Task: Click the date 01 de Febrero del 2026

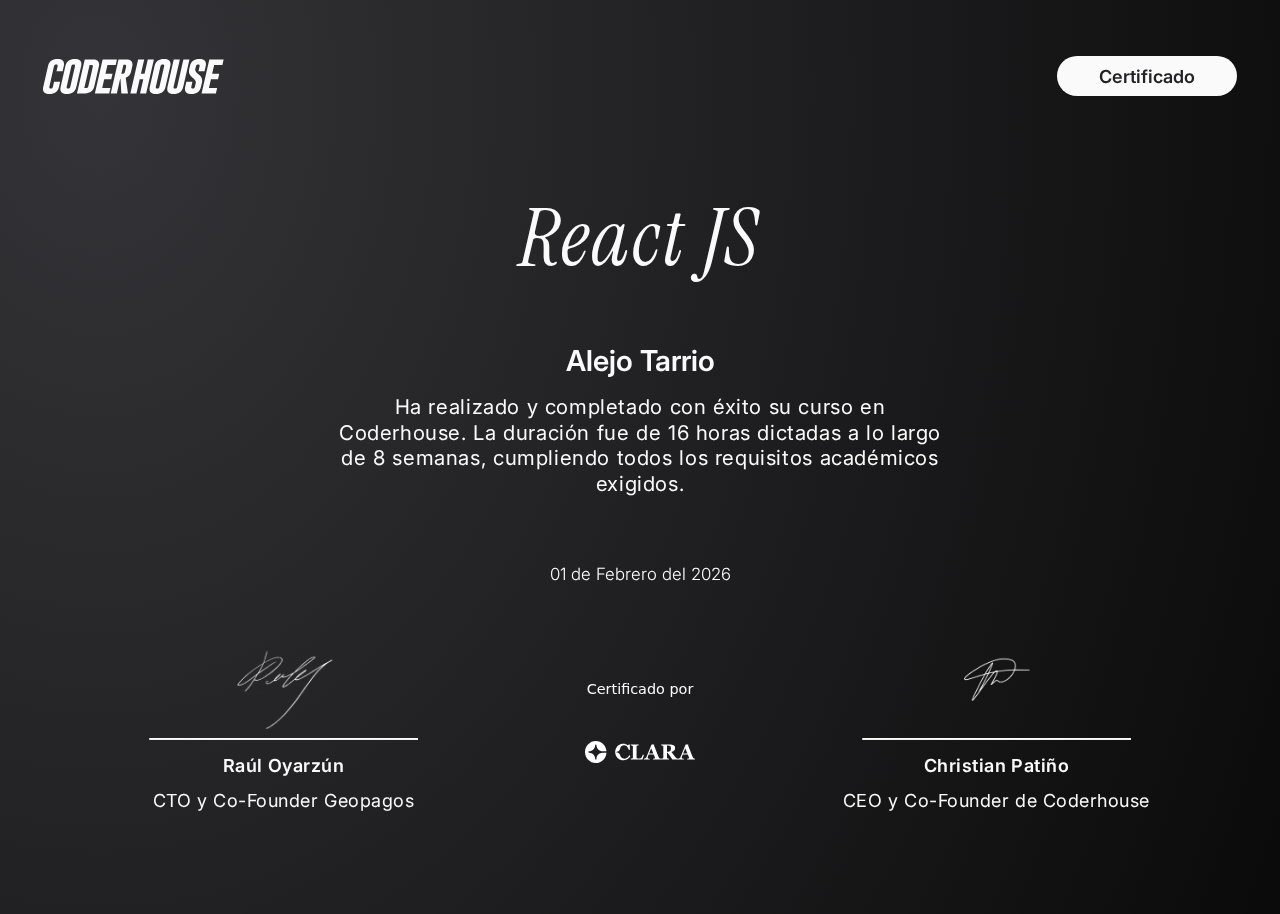Action: coord(640,574)
